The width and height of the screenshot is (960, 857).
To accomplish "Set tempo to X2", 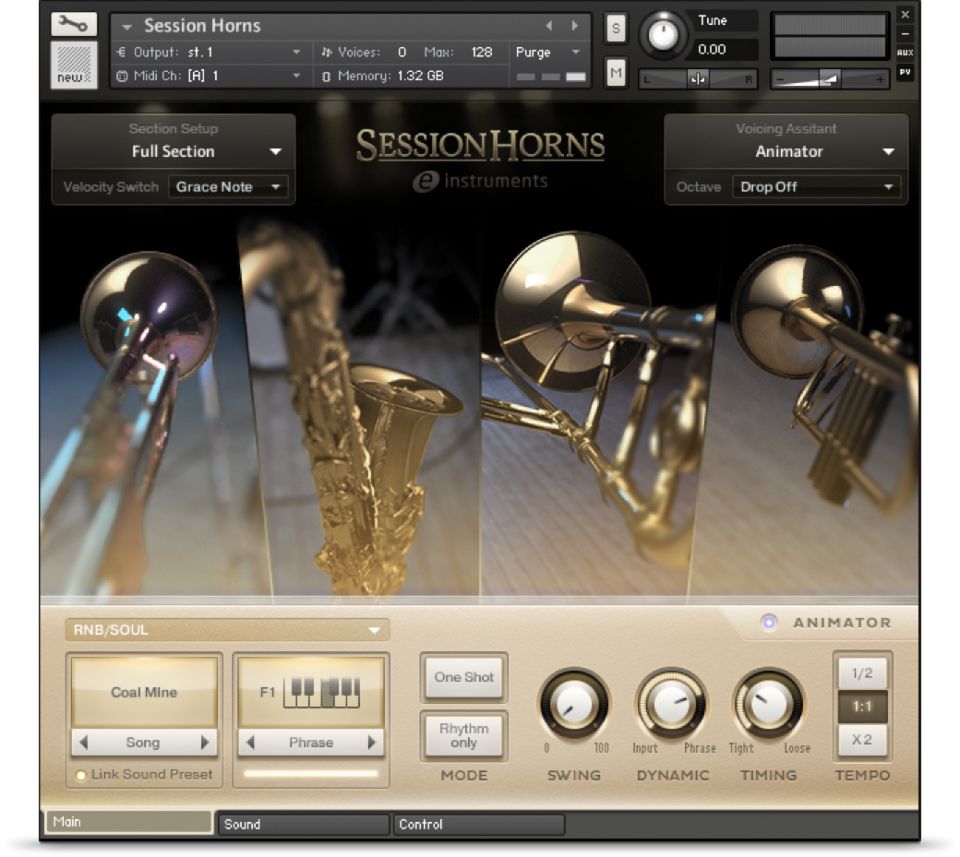I will click(x=861, y=740).
